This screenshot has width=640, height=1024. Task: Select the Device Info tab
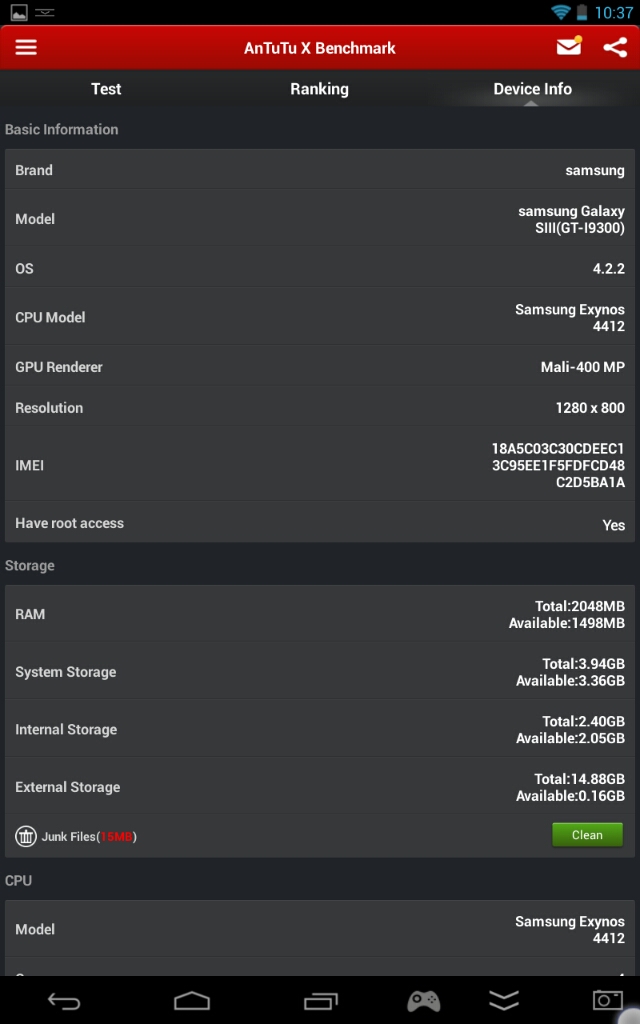click(532, 89)
